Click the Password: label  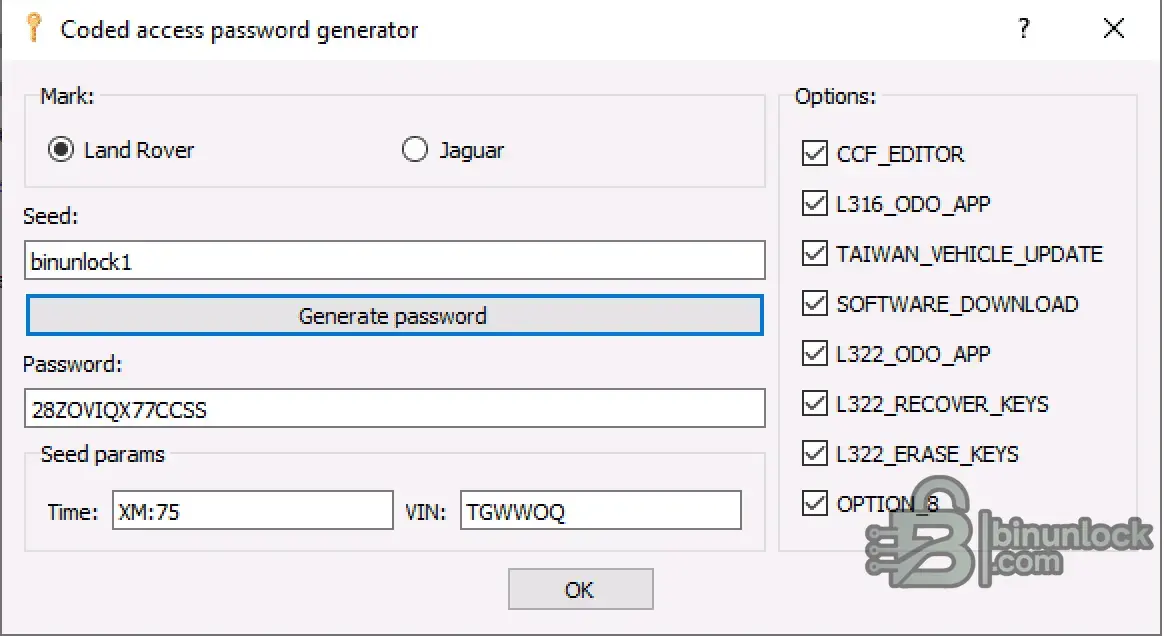point(73,364)
